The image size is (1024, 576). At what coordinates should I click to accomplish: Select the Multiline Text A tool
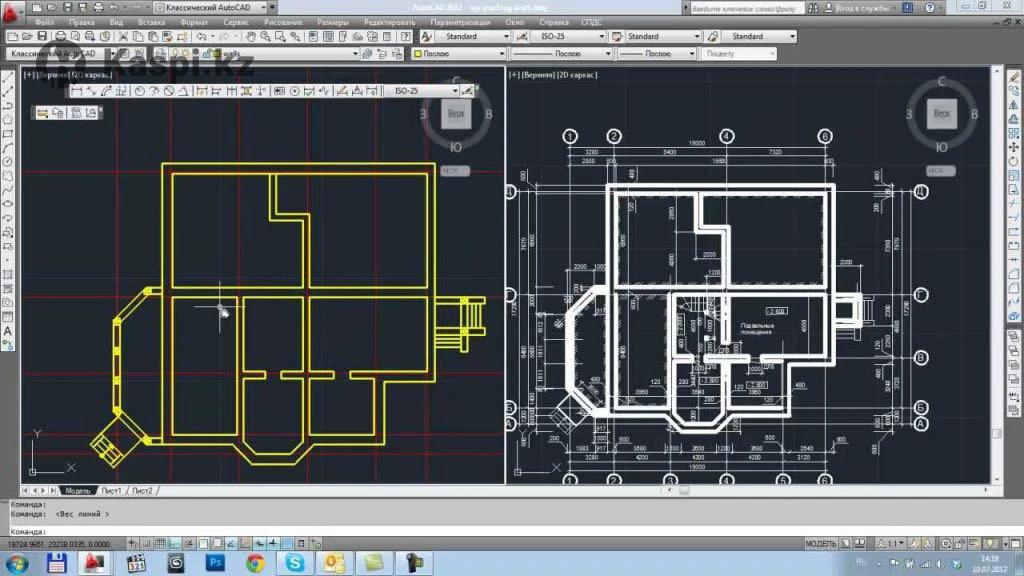(8, 330)
